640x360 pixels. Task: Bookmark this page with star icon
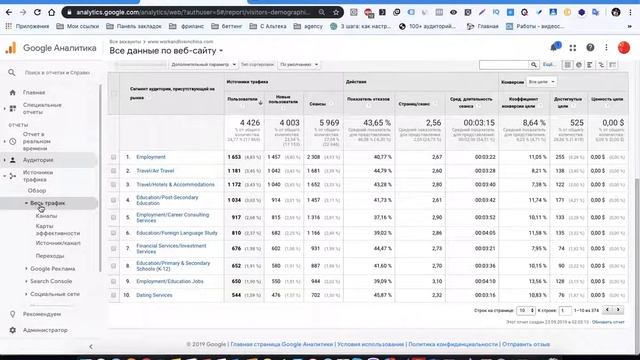[x=336, y=12]
